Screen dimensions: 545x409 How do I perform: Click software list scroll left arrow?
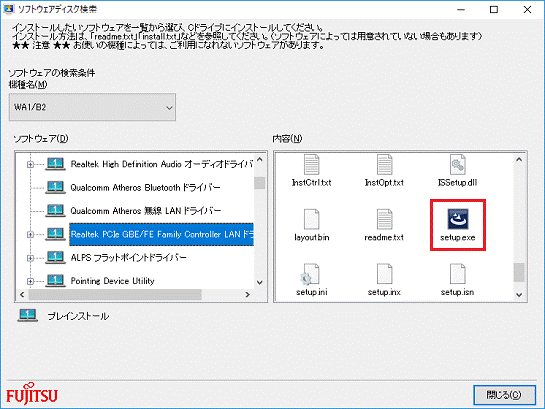pos(22,295)
